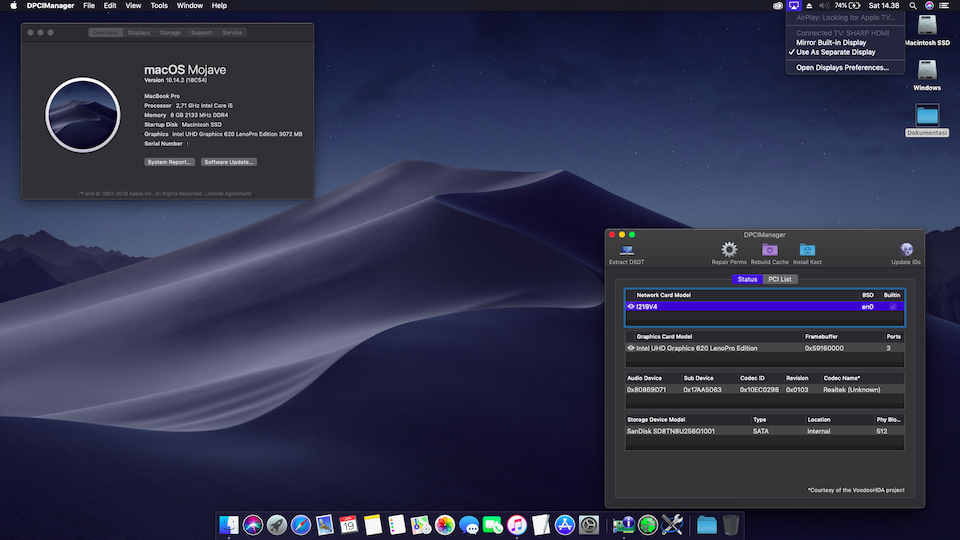The image size is (960, 540).
Task: Click framebuffer value 0x59160000
Action: tap(823, 348)
